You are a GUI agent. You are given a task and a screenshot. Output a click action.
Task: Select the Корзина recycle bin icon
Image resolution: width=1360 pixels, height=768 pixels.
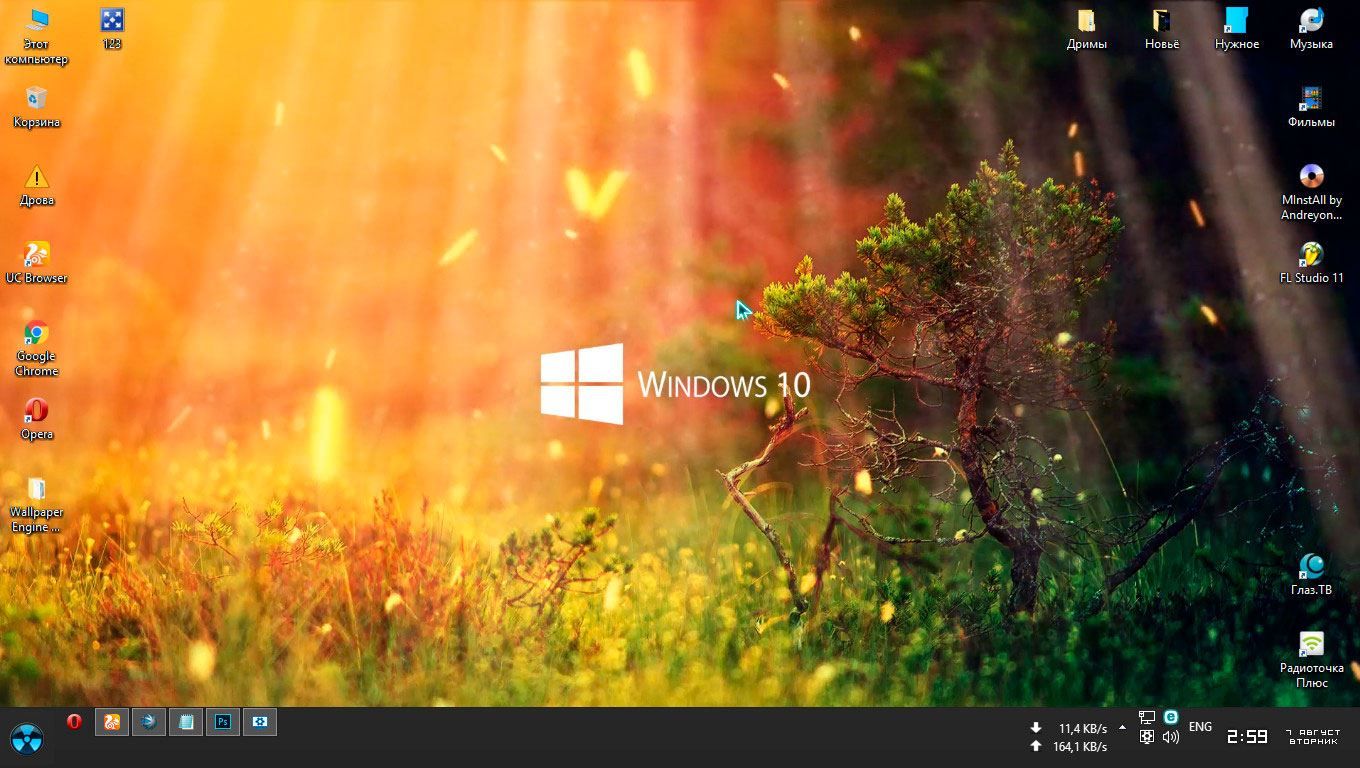36,107
